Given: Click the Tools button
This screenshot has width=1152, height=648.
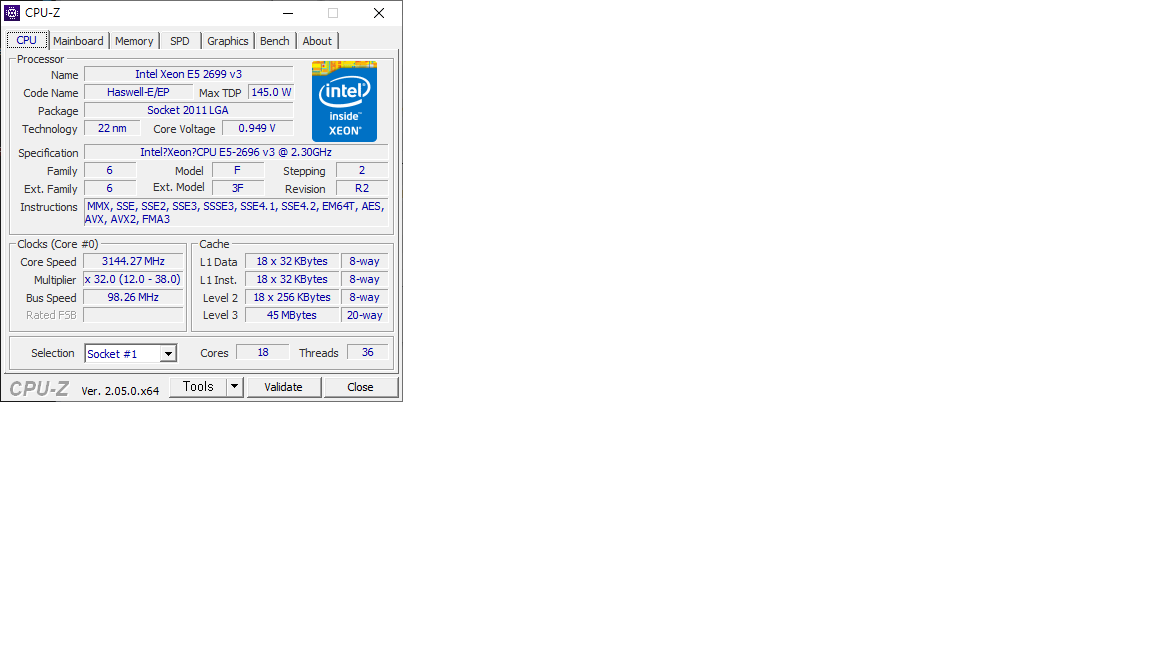Looking at the screenshot, I should (198, 386).
